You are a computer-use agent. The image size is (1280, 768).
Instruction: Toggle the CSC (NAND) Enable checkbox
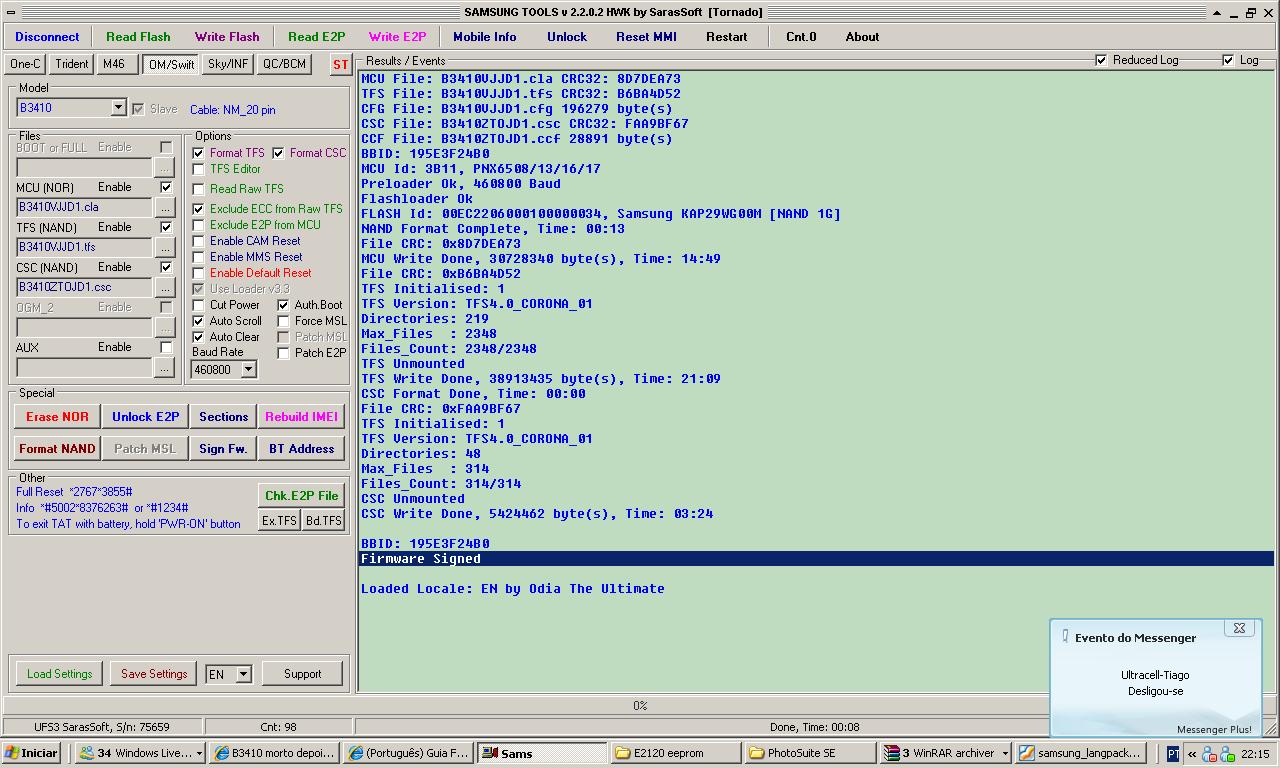(x=166, y=267)
